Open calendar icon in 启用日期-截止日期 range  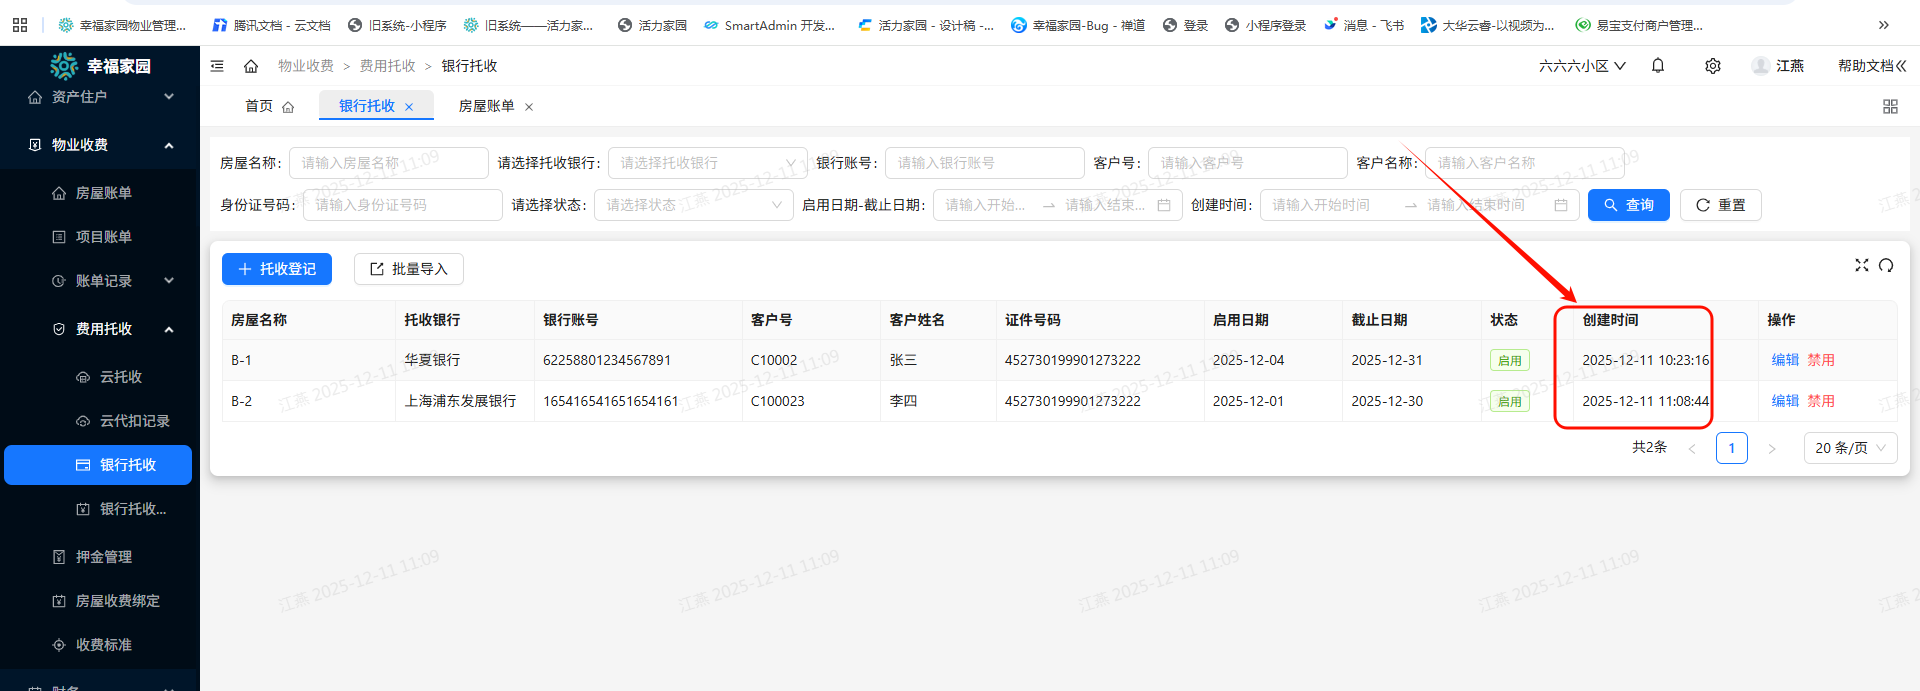[1164, 205]
